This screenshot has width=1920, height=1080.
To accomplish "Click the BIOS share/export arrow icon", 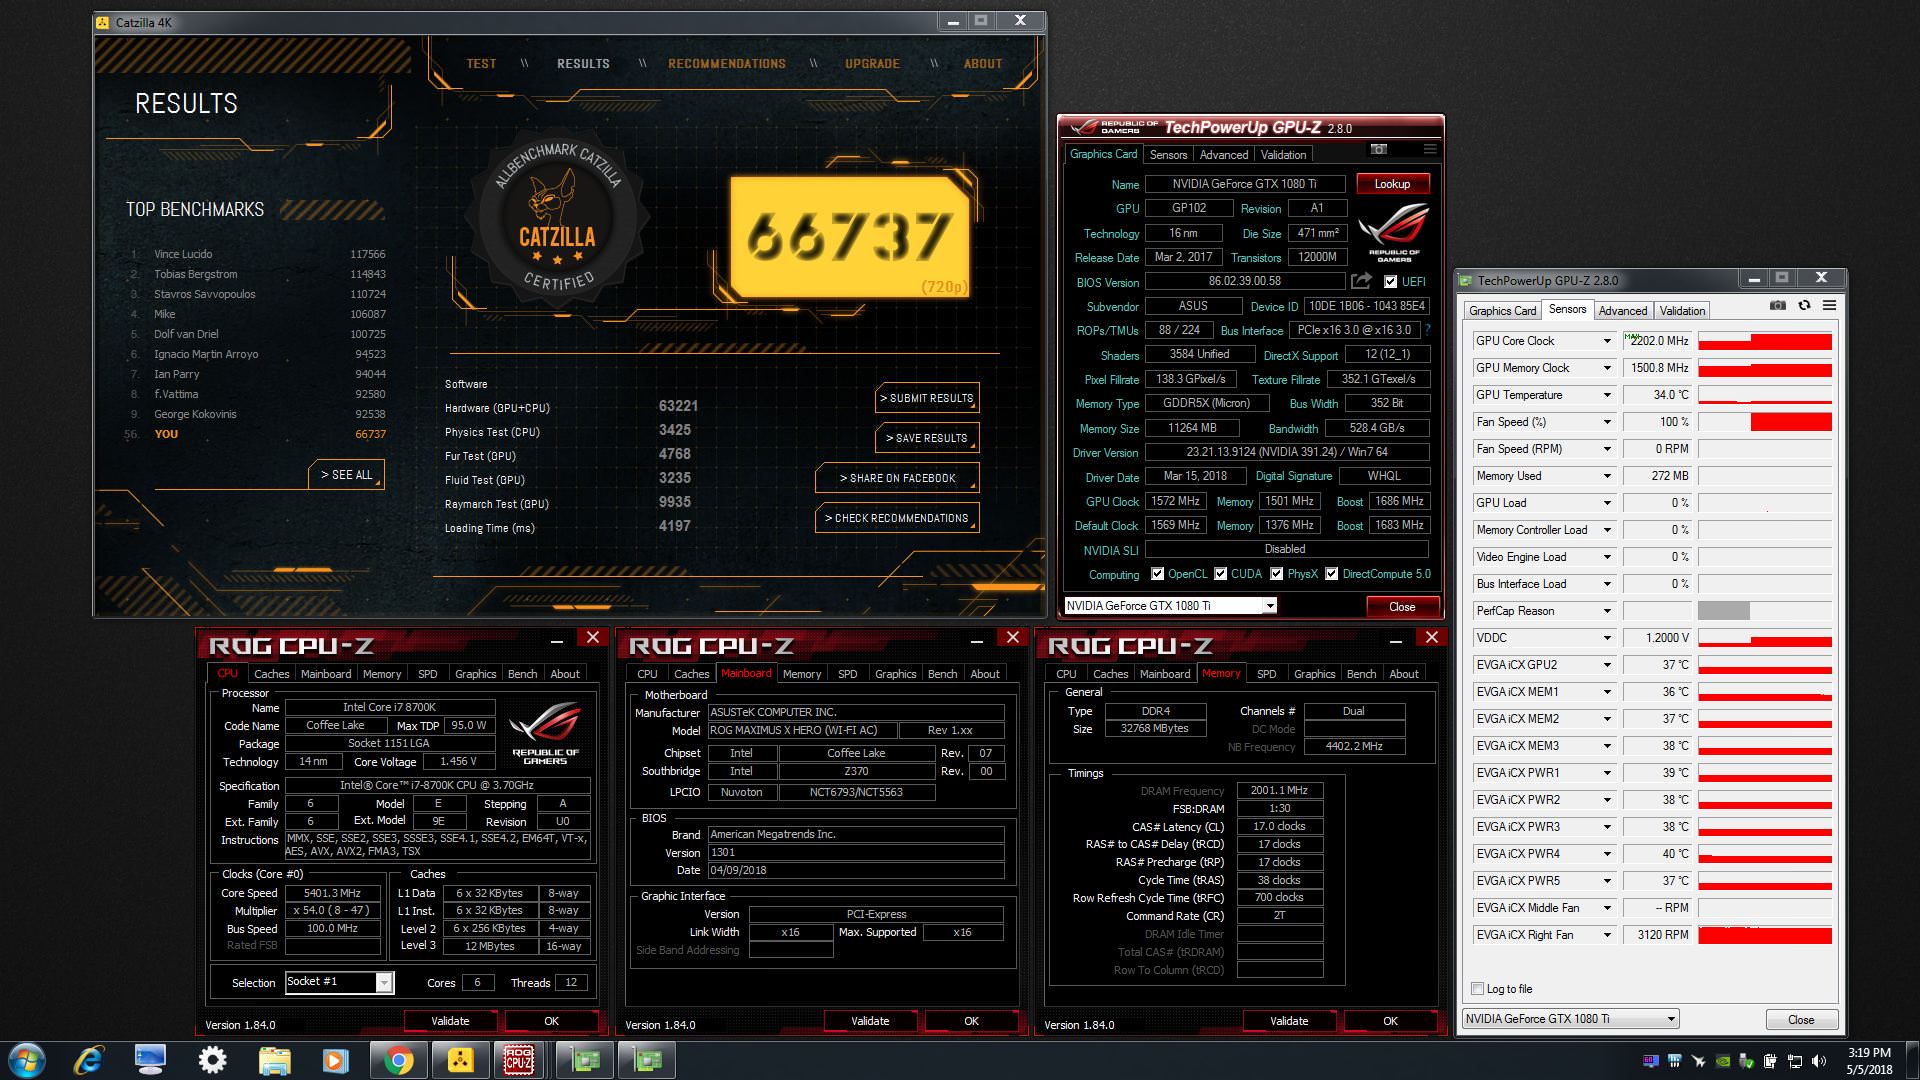I will click(1361, 281).
